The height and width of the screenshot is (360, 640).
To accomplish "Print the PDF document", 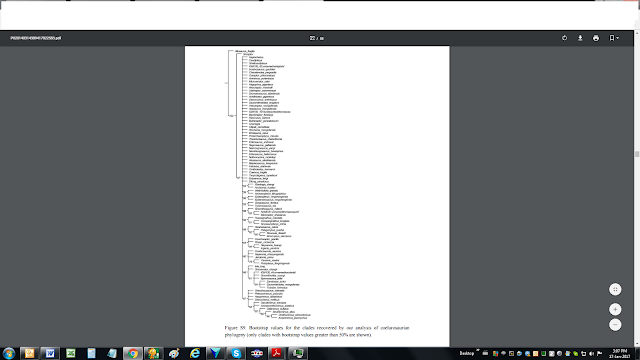I will click(x=596, y=38).
